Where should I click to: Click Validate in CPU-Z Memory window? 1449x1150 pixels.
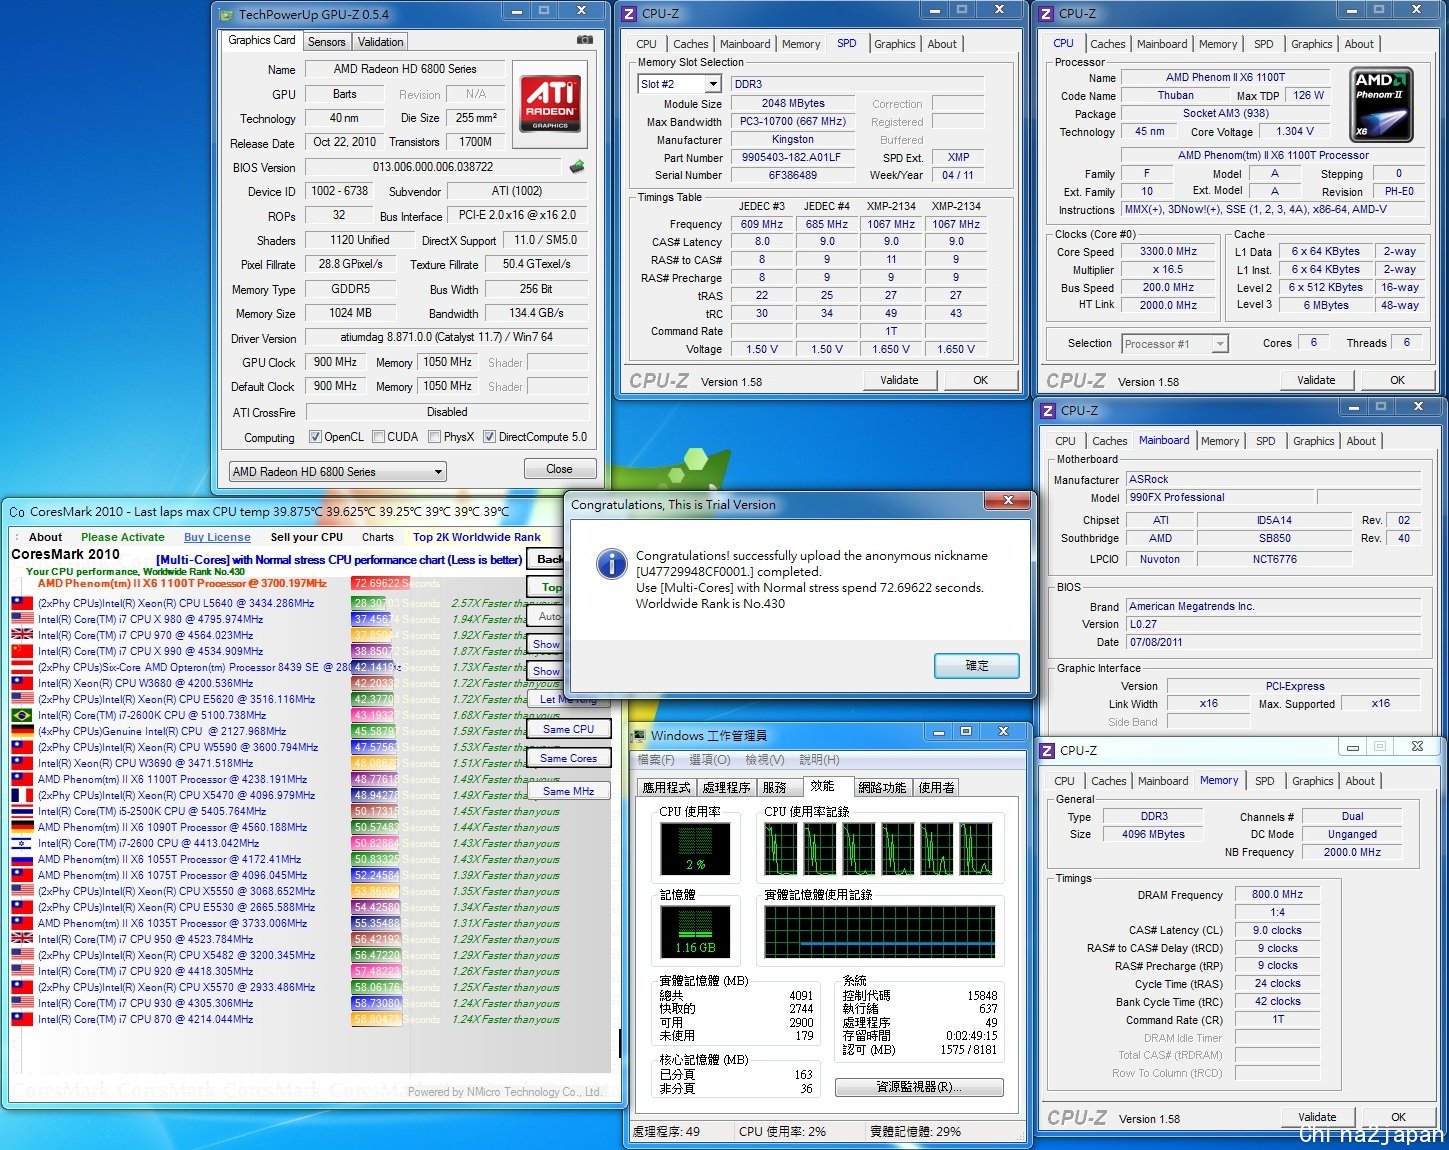coord(1317,1117)
